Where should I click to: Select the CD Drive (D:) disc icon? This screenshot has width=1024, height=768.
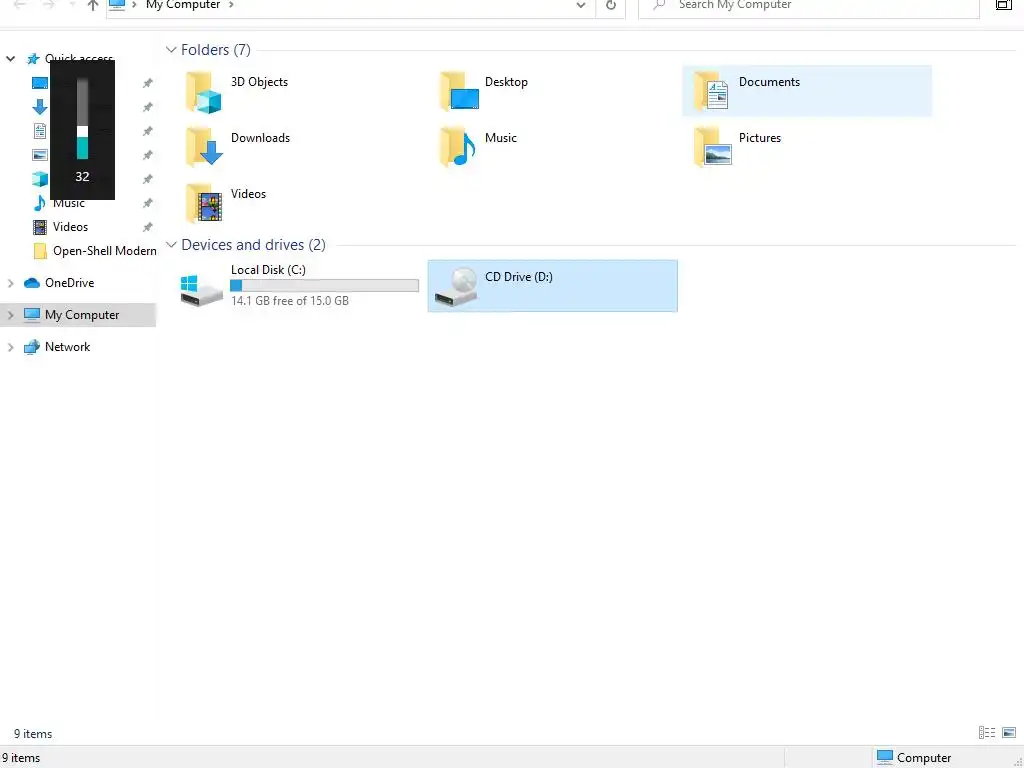456,286
